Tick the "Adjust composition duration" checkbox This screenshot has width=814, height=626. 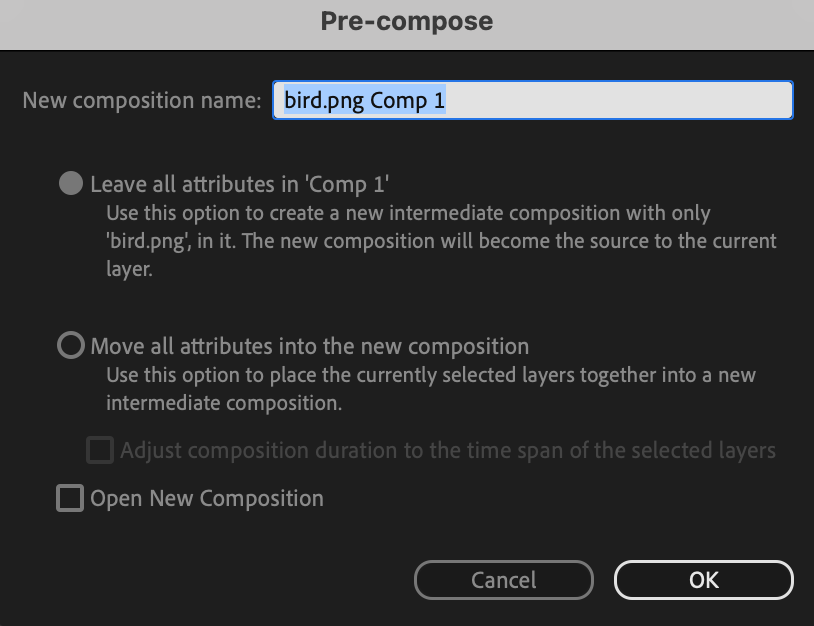pyautogui.click(x=100, y=450)
